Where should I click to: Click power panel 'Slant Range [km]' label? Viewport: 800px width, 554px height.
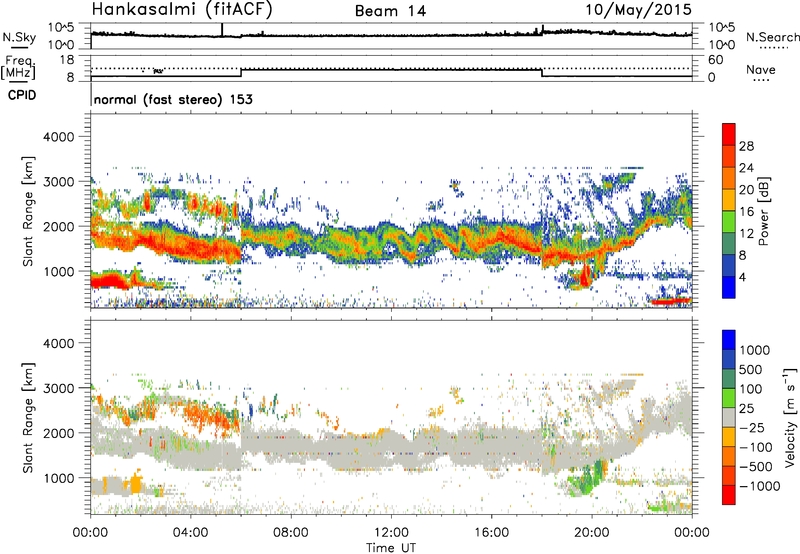[28, 211]
